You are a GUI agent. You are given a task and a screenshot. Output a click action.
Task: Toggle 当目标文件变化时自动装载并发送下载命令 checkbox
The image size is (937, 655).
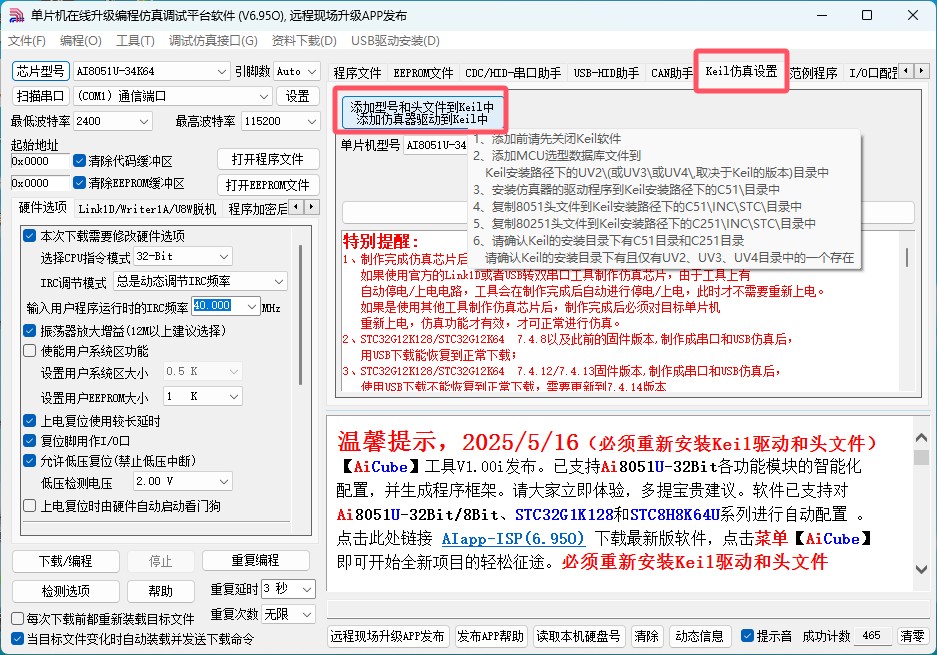tap(18, 639)
